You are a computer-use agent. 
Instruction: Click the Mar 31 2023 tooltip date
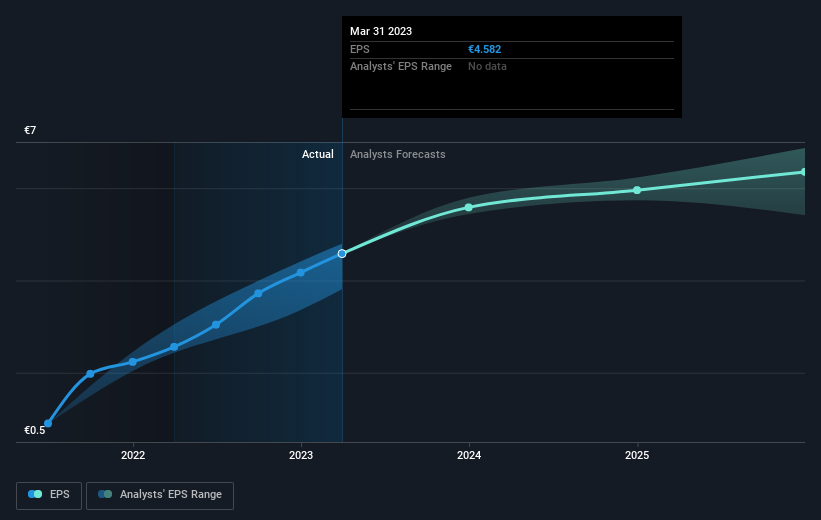pos(381,31)
